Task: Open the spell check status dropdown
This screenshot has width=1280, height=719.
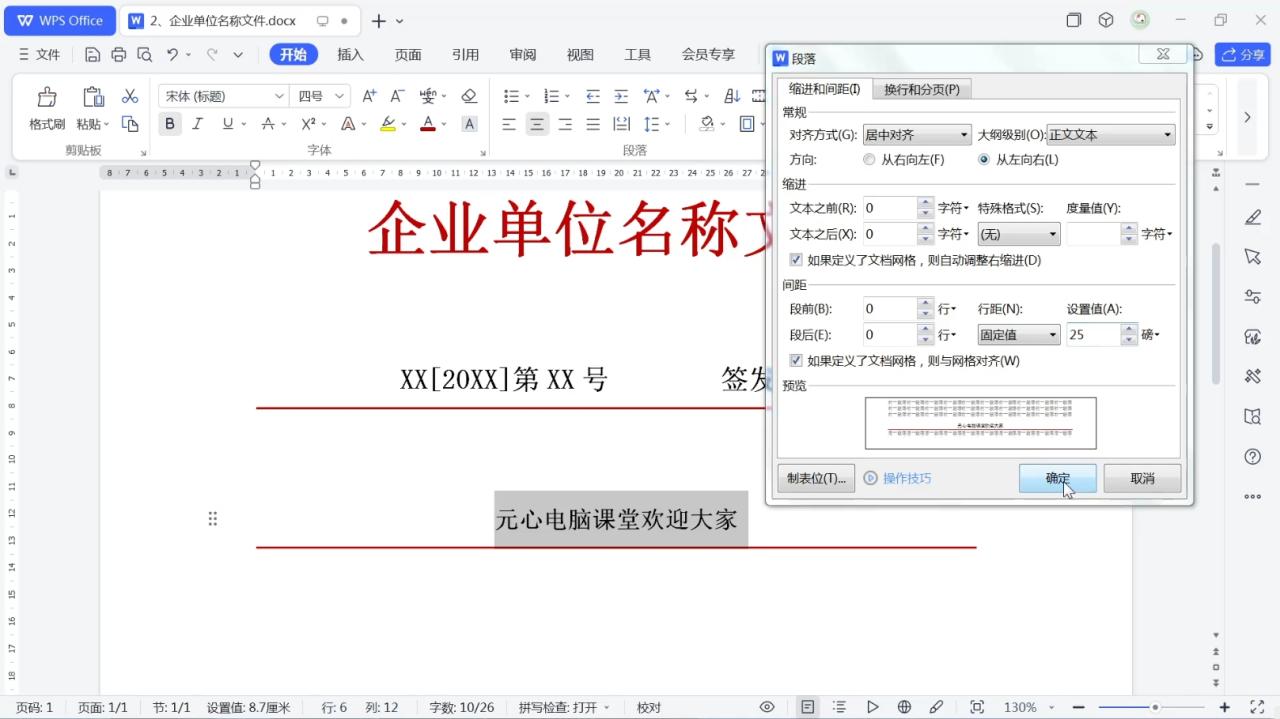Action: [565, 707]
